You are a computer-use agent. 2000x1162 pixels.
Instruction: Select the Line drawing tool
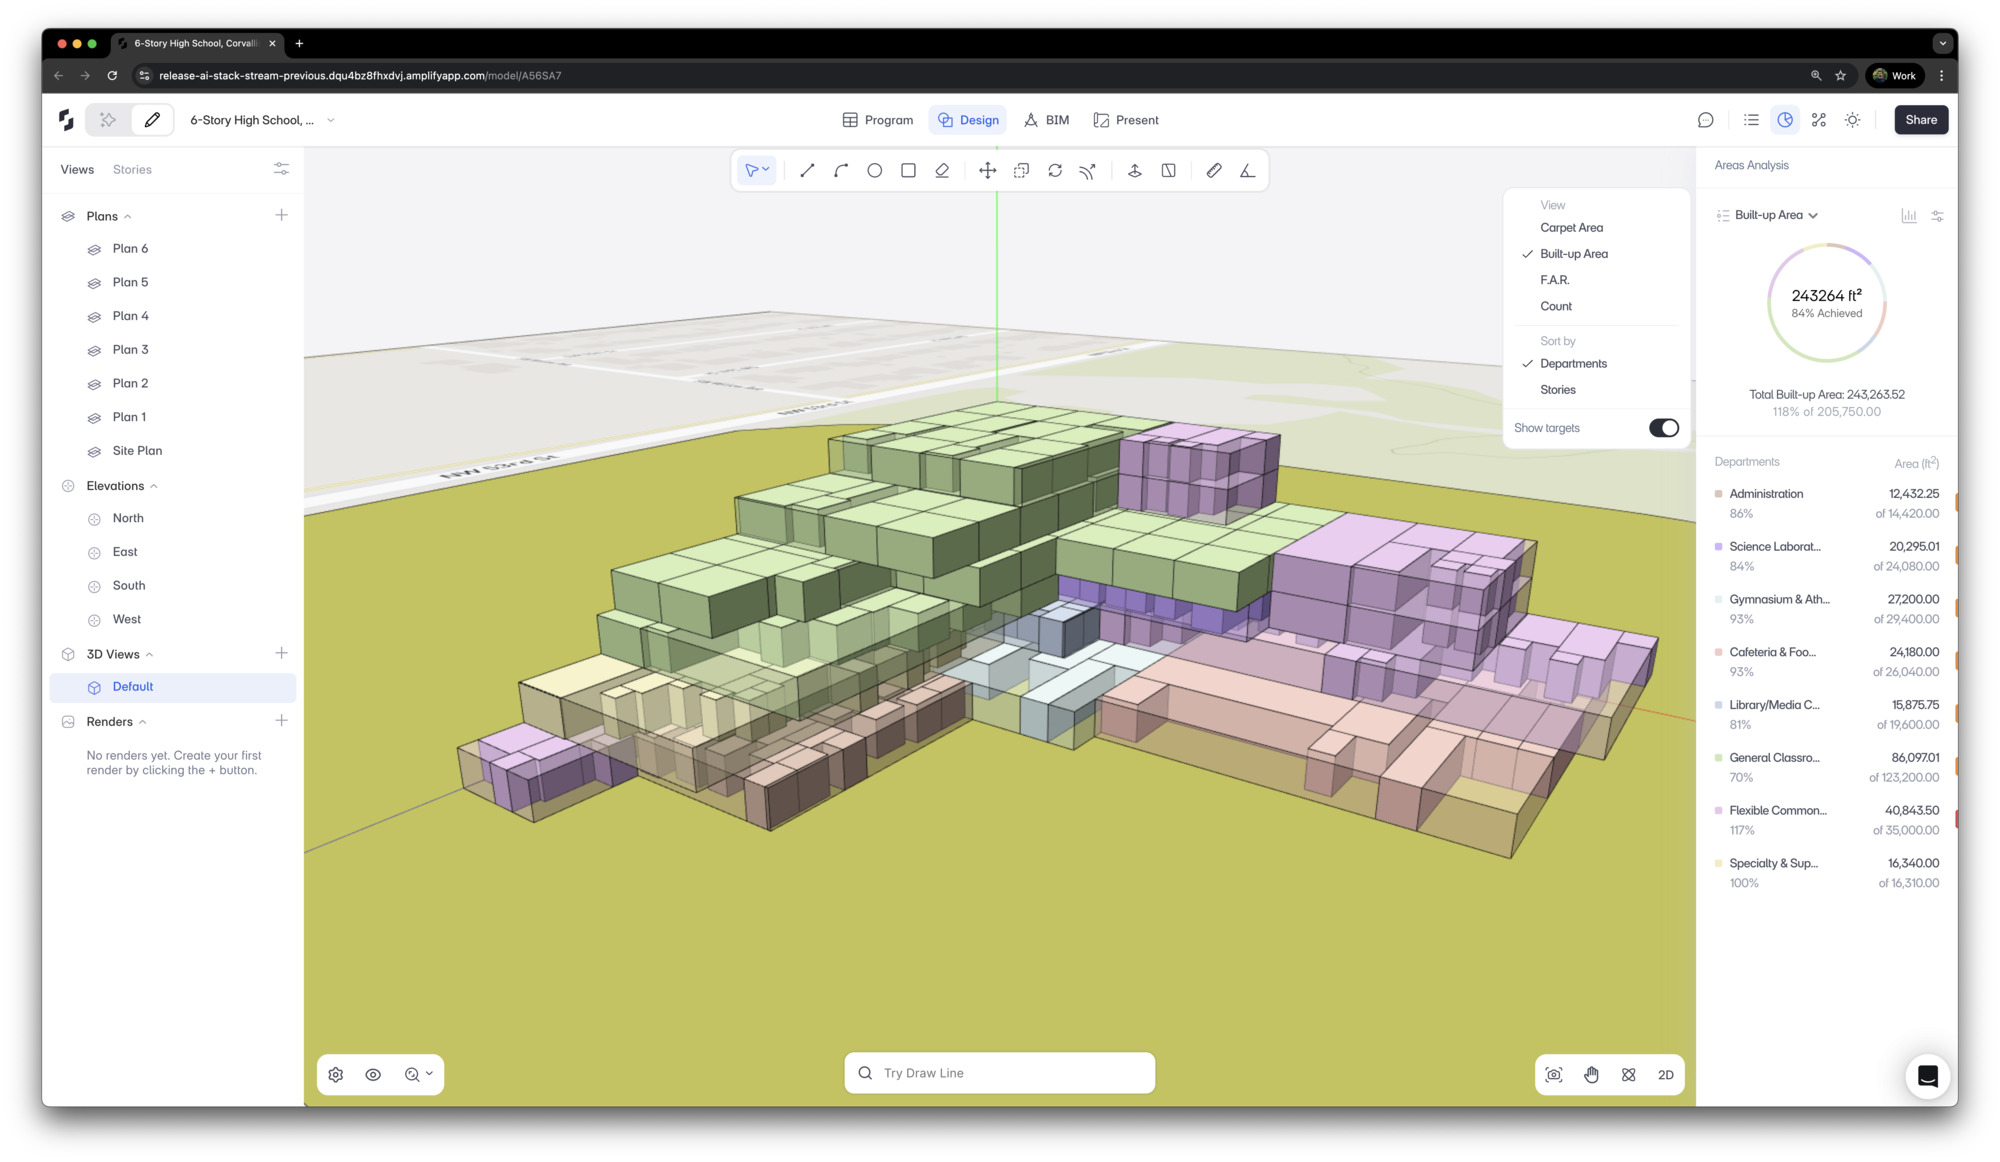click(x=807, y=170)
